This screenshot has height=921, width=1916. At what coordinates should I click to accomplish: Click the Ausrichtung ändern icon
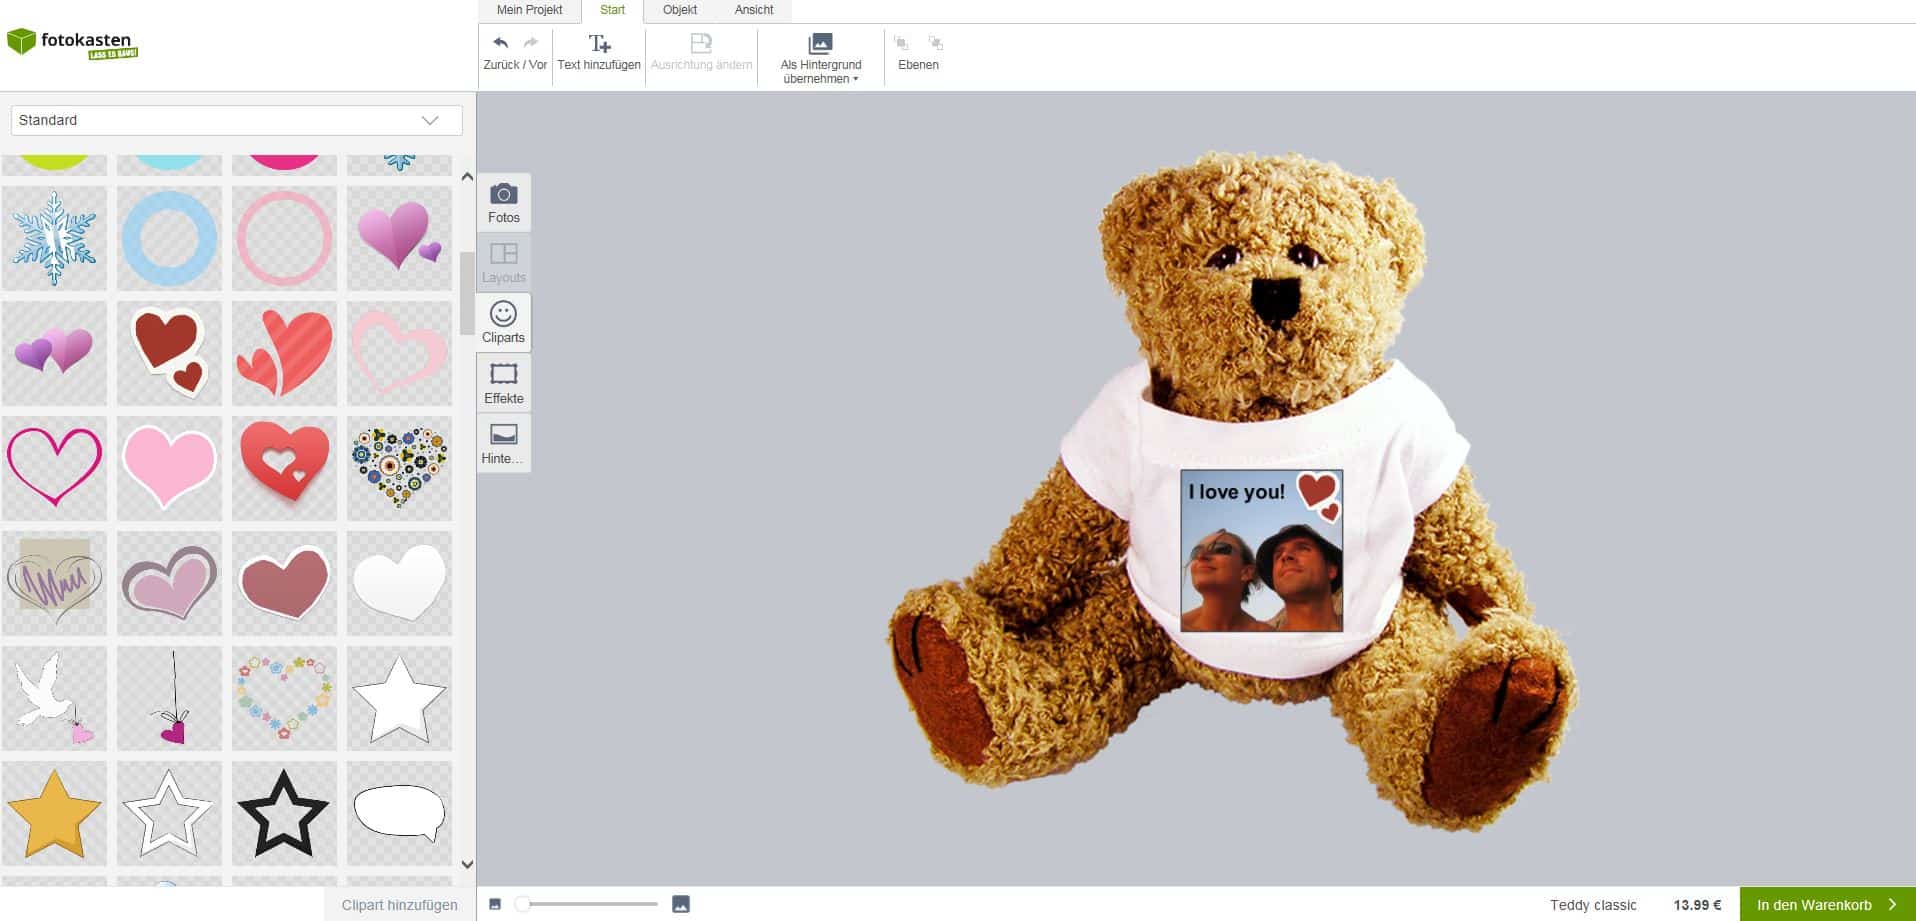701,43
